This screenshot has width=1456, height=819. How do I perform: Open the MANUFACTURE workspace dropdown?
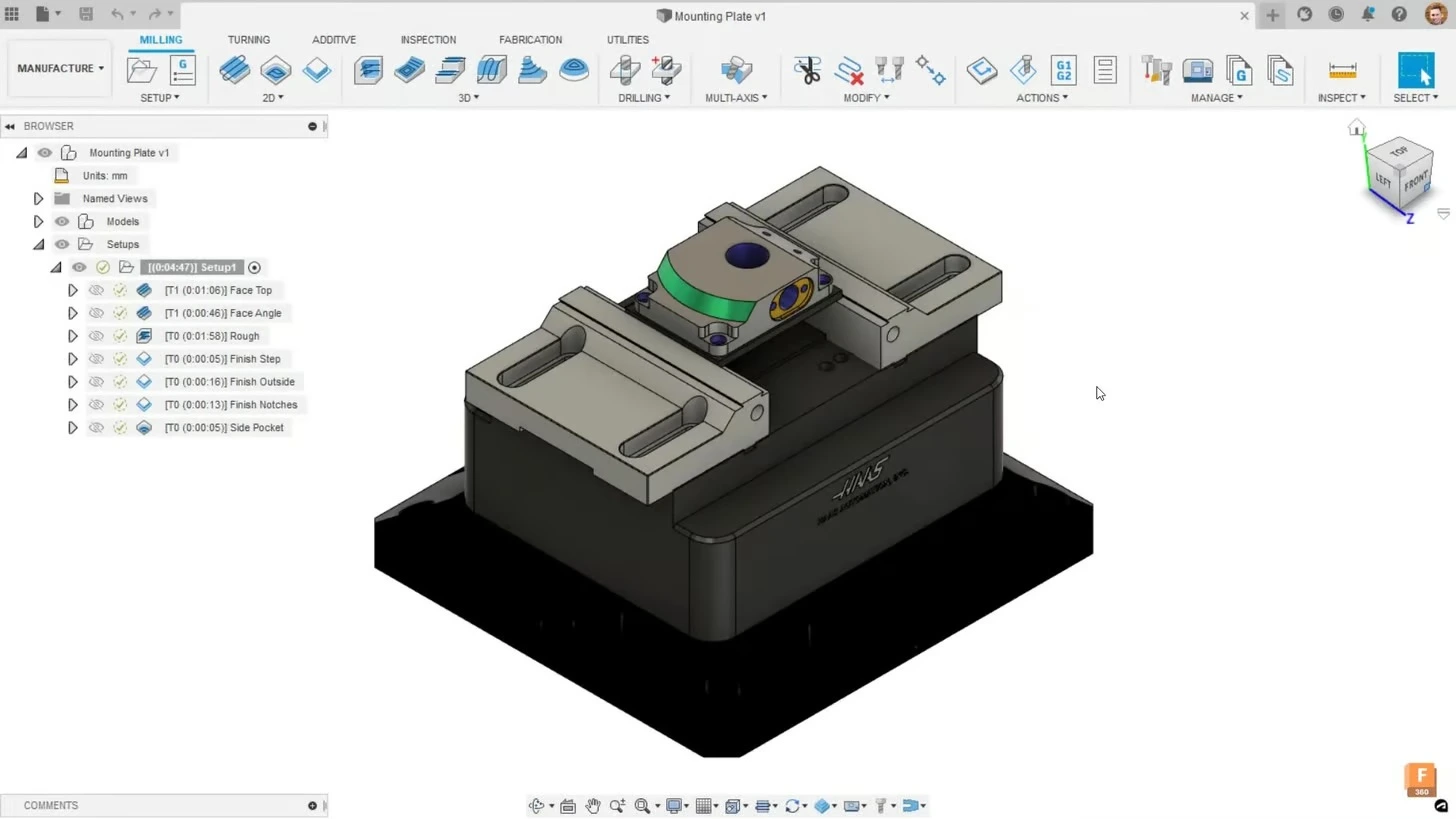(60, 68)
